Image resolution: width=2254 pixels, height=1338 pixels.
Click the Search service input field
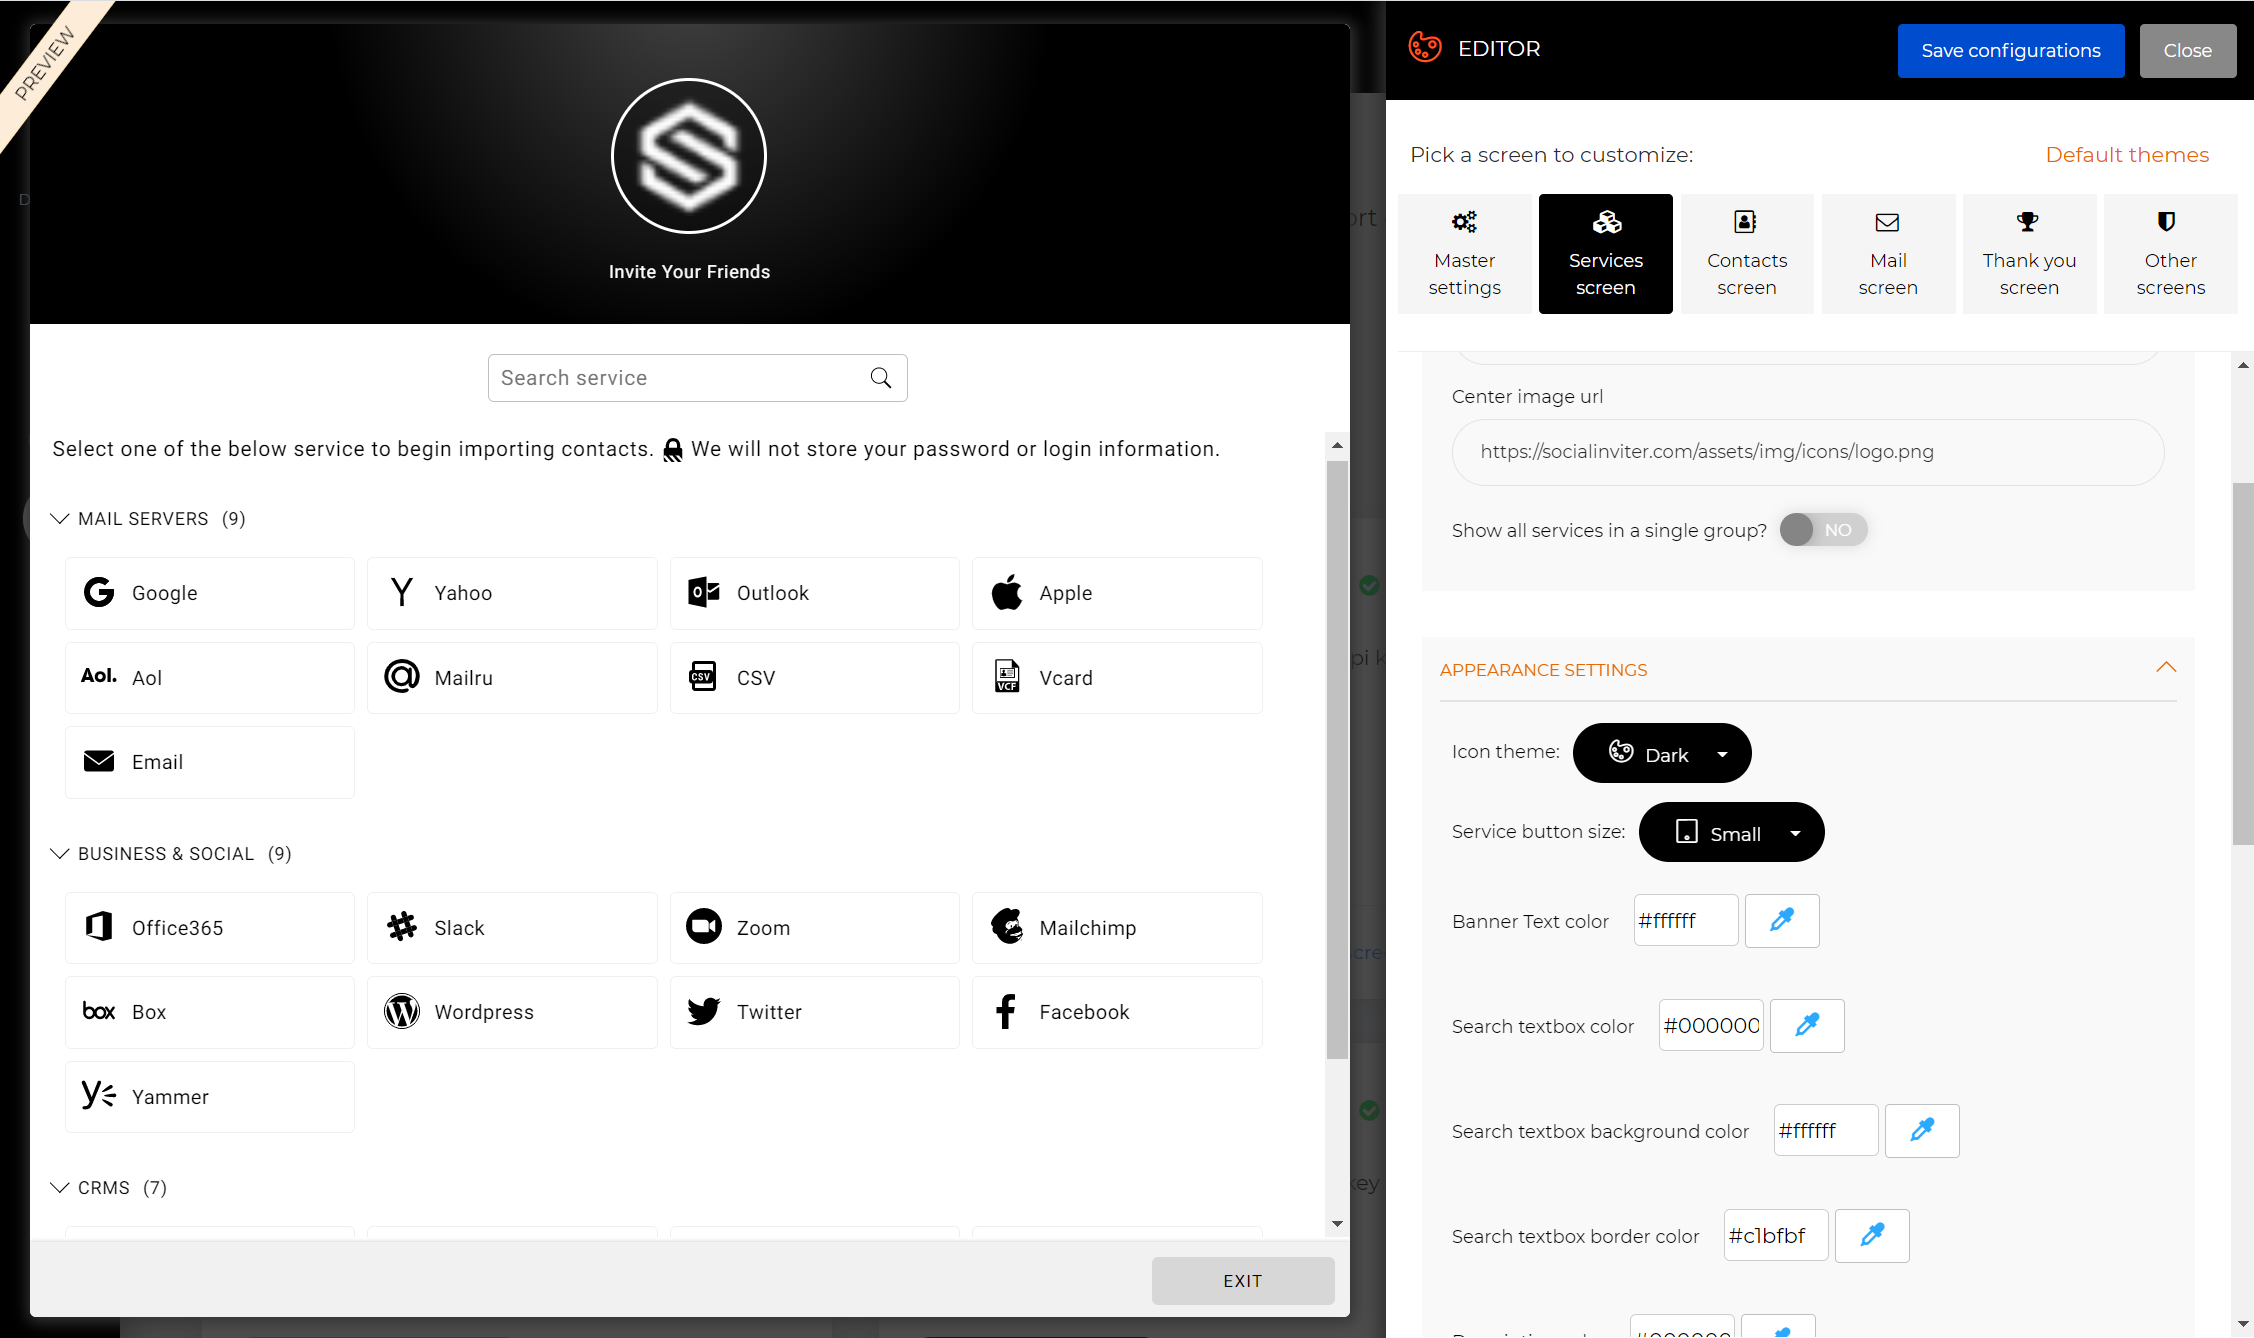click(697, 378)
